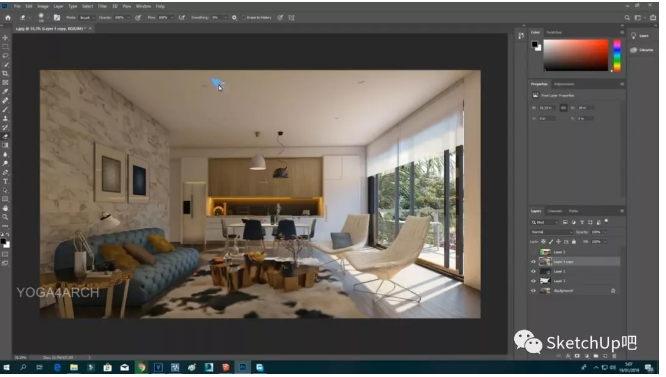Viewport: 666px width, 377px height.
Task: Toggle the Erase to History checkbox
Action: [x=244, y=17]
